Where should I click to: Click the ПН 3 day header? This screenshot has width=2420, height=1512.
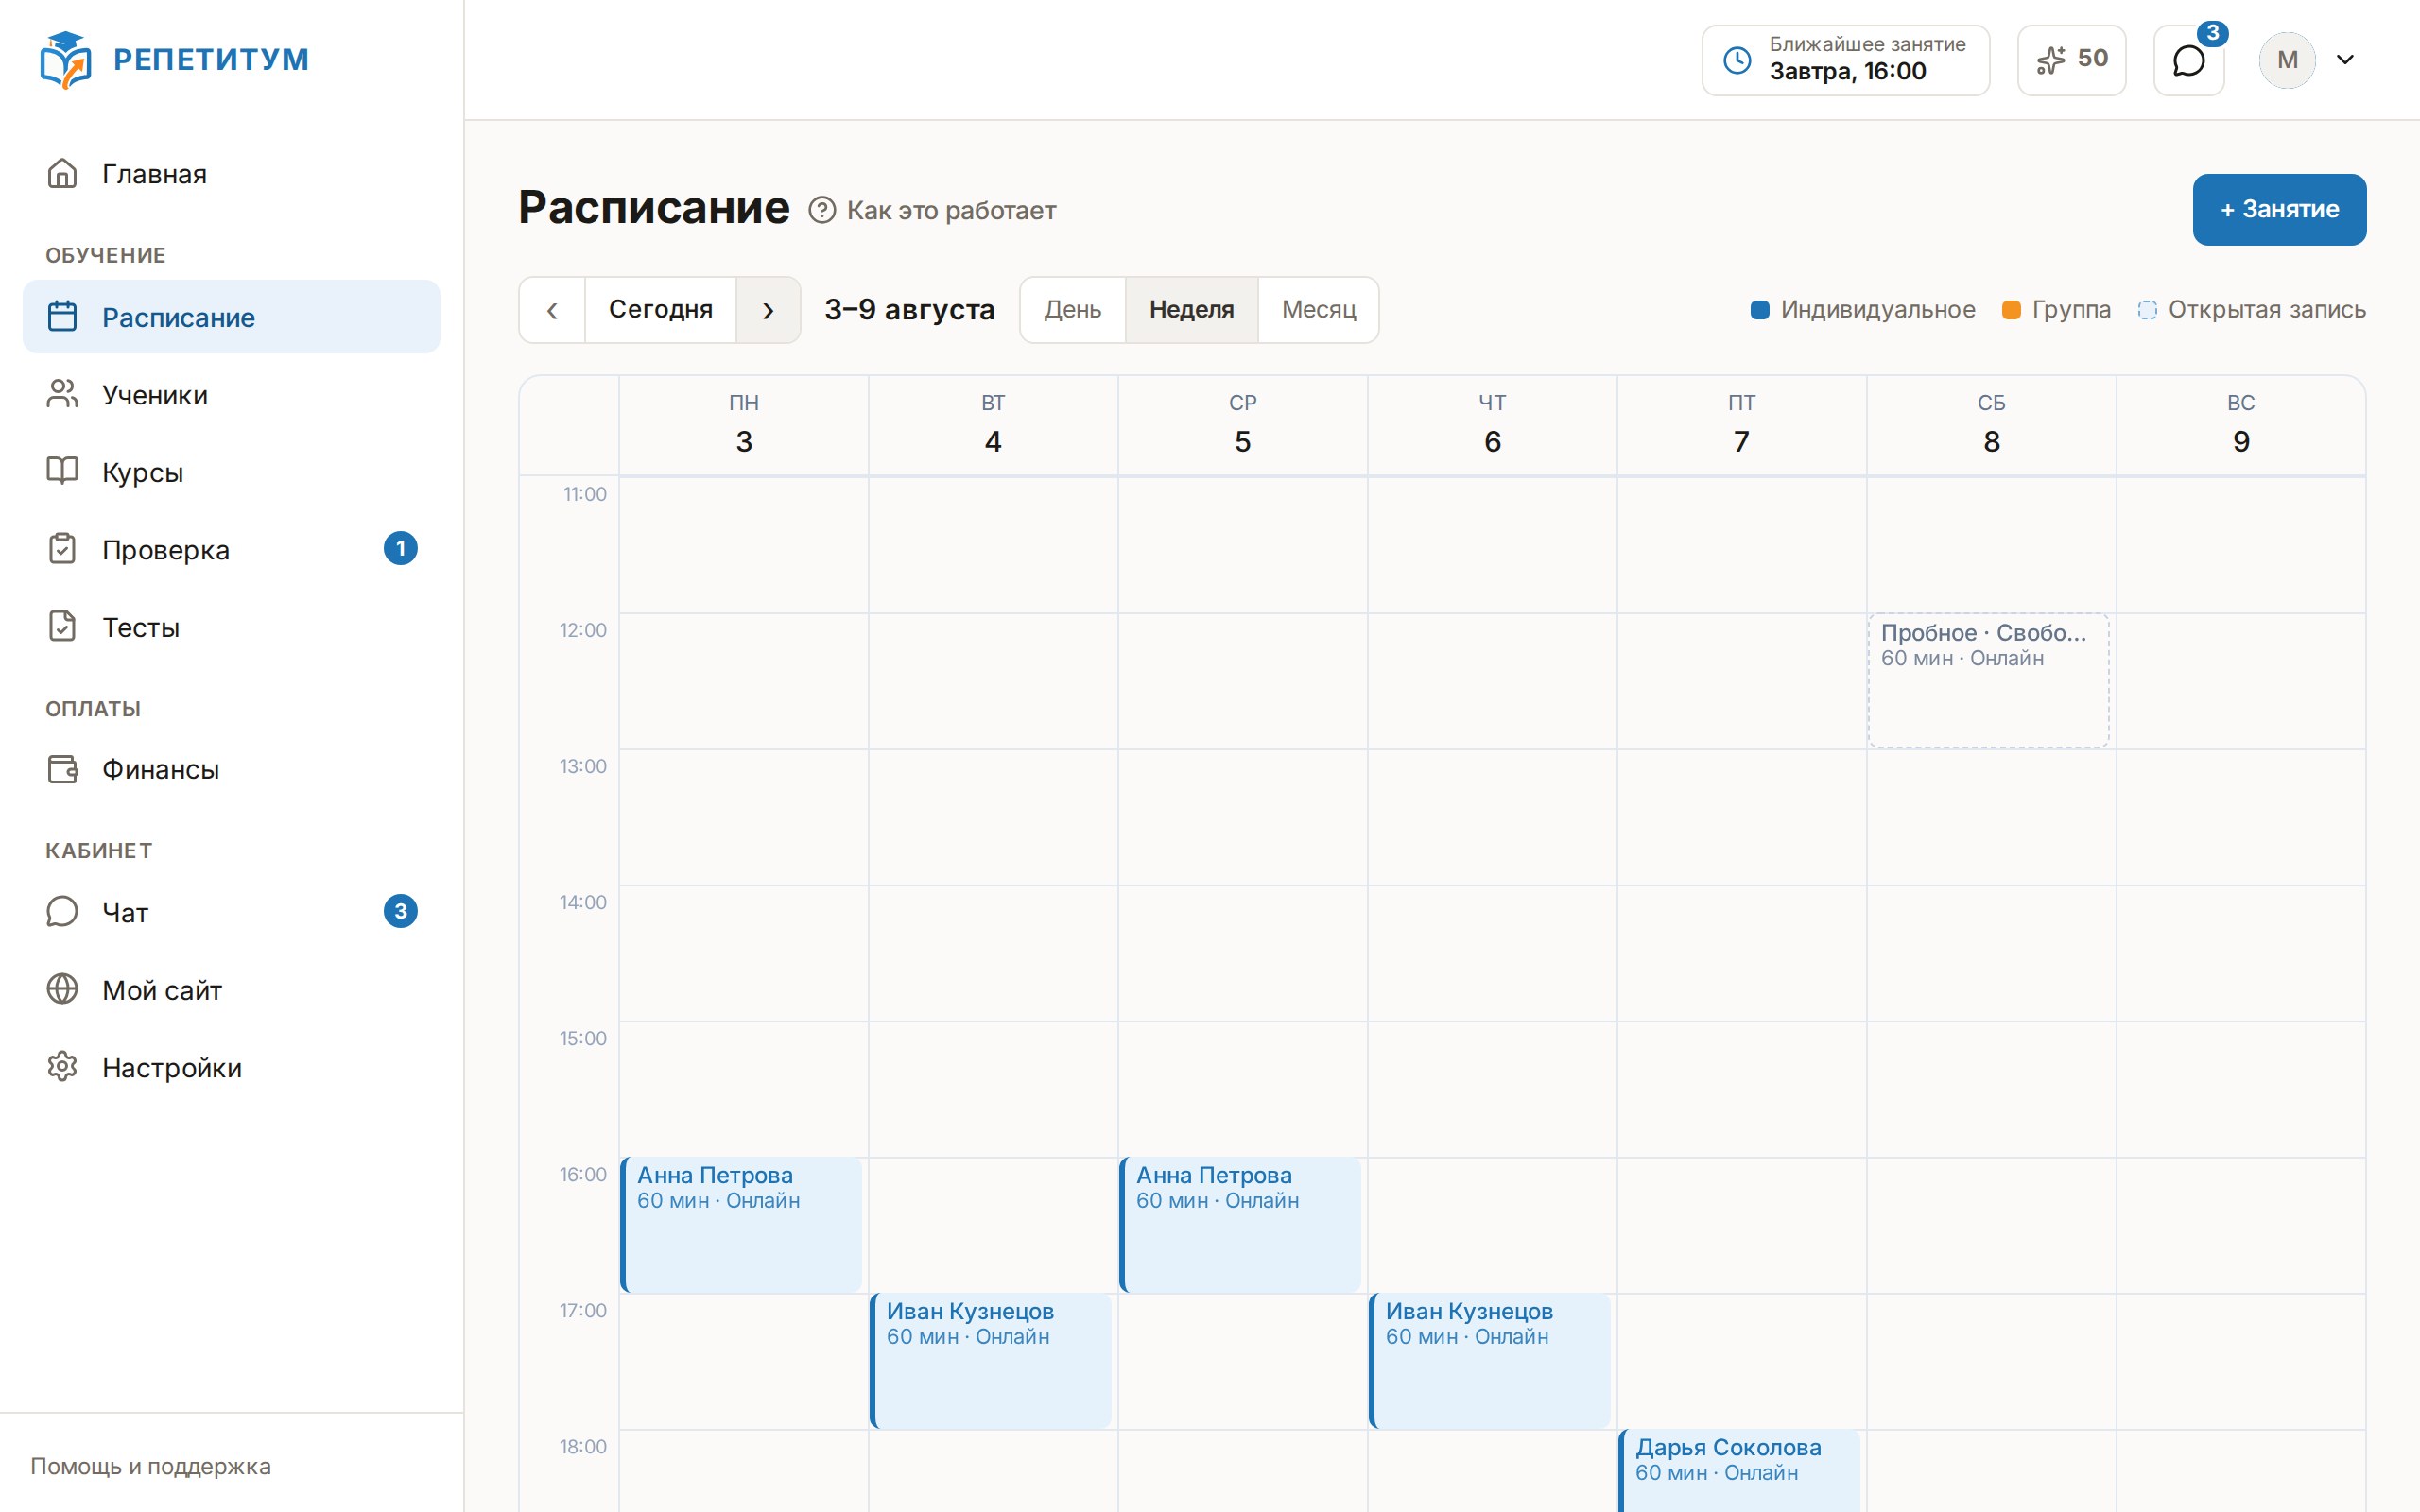744,425
